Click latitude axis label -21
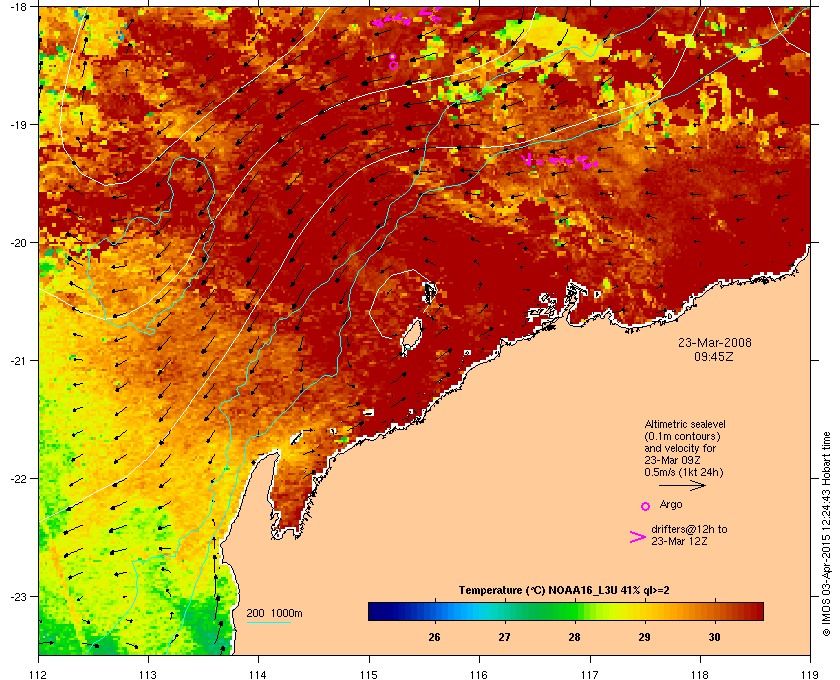Viewport: 840px width, 680px height. [18, 360]
